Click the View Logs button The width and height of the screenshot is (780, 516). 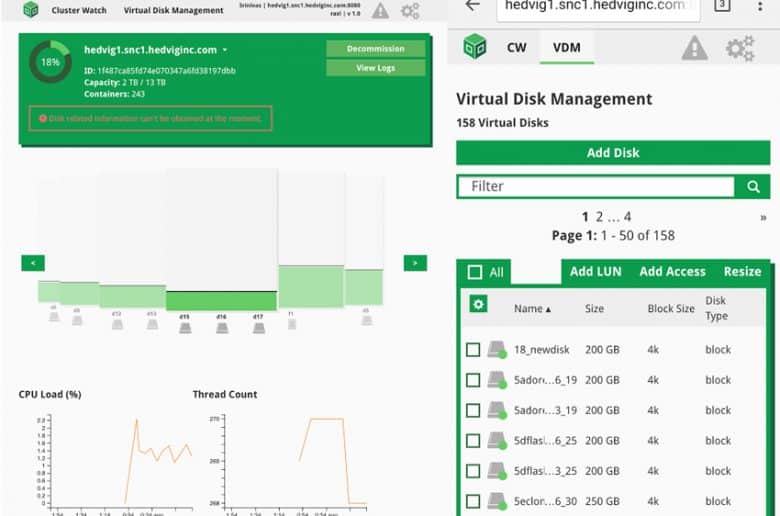pyautogui.click(x=376, y=68)
